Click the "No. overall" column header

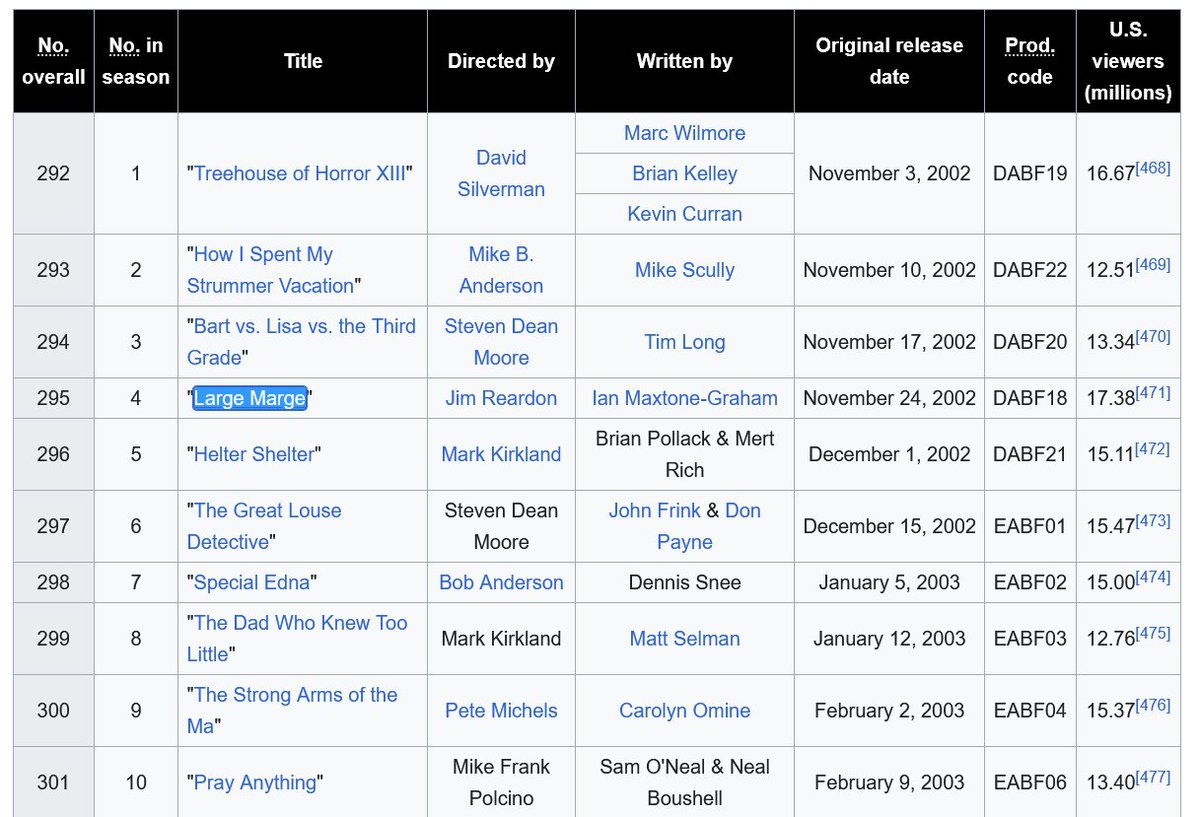pyautogui.click(x=54, y=61)
